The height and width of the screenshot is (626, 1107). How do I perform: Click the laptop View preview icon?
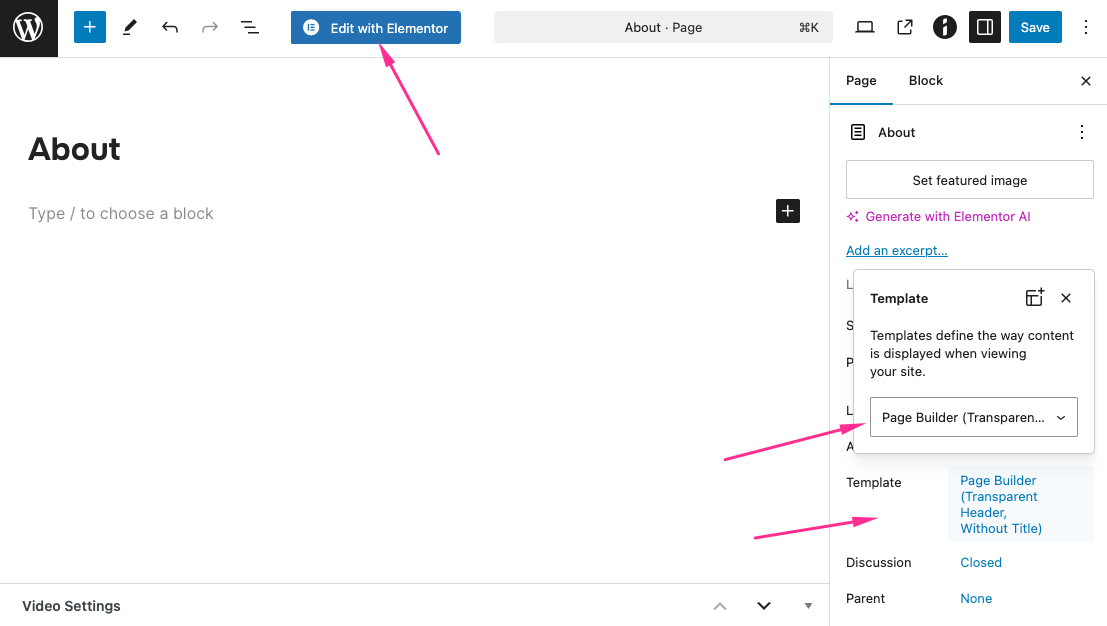click(865, 28)
